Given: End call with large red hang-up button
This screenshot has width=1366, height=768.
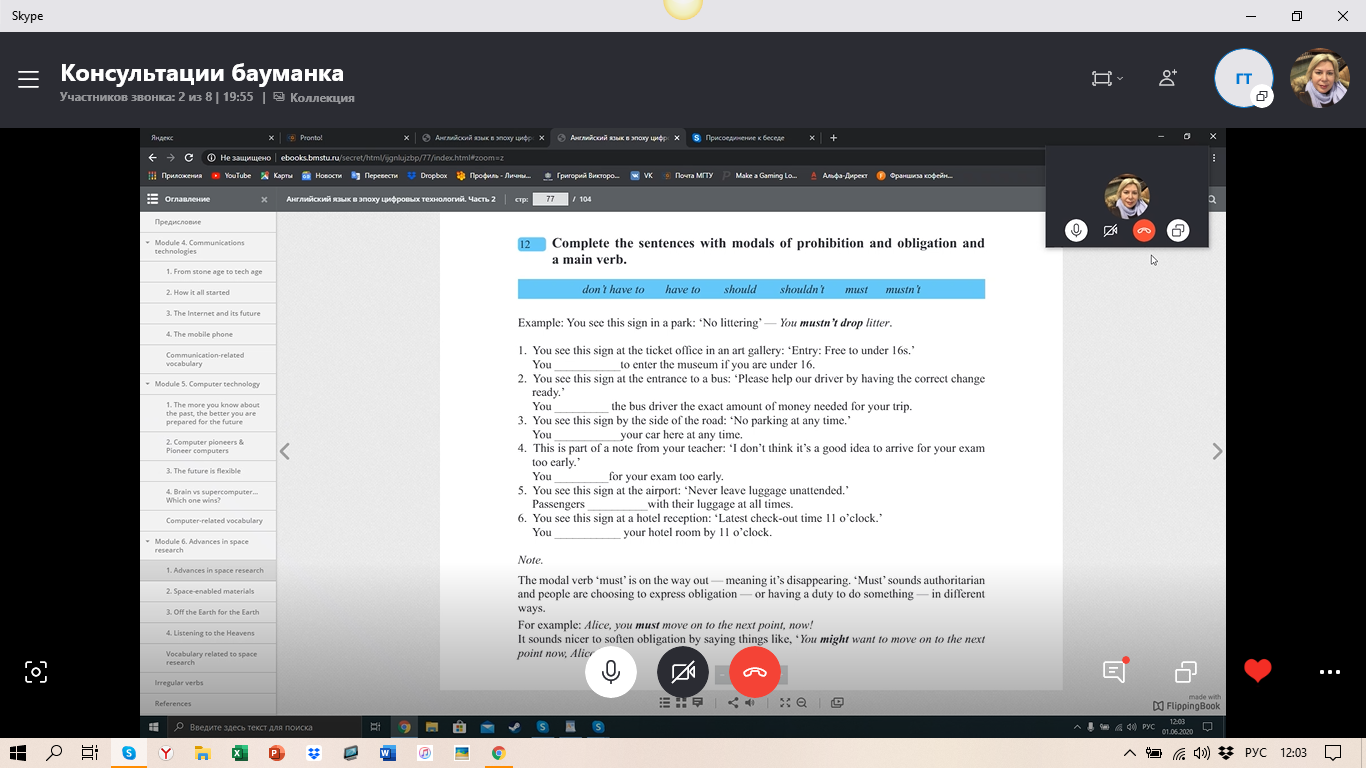Looking at the screenshot, I should (x=755, y=672).
